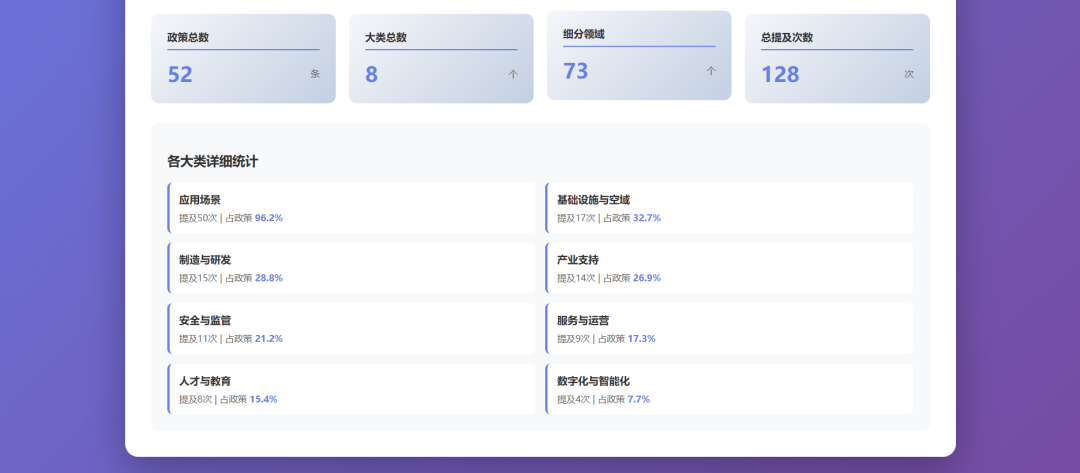
Task: Click the 96.2% percentage under 应用场景
Action: tap(269, 217)
